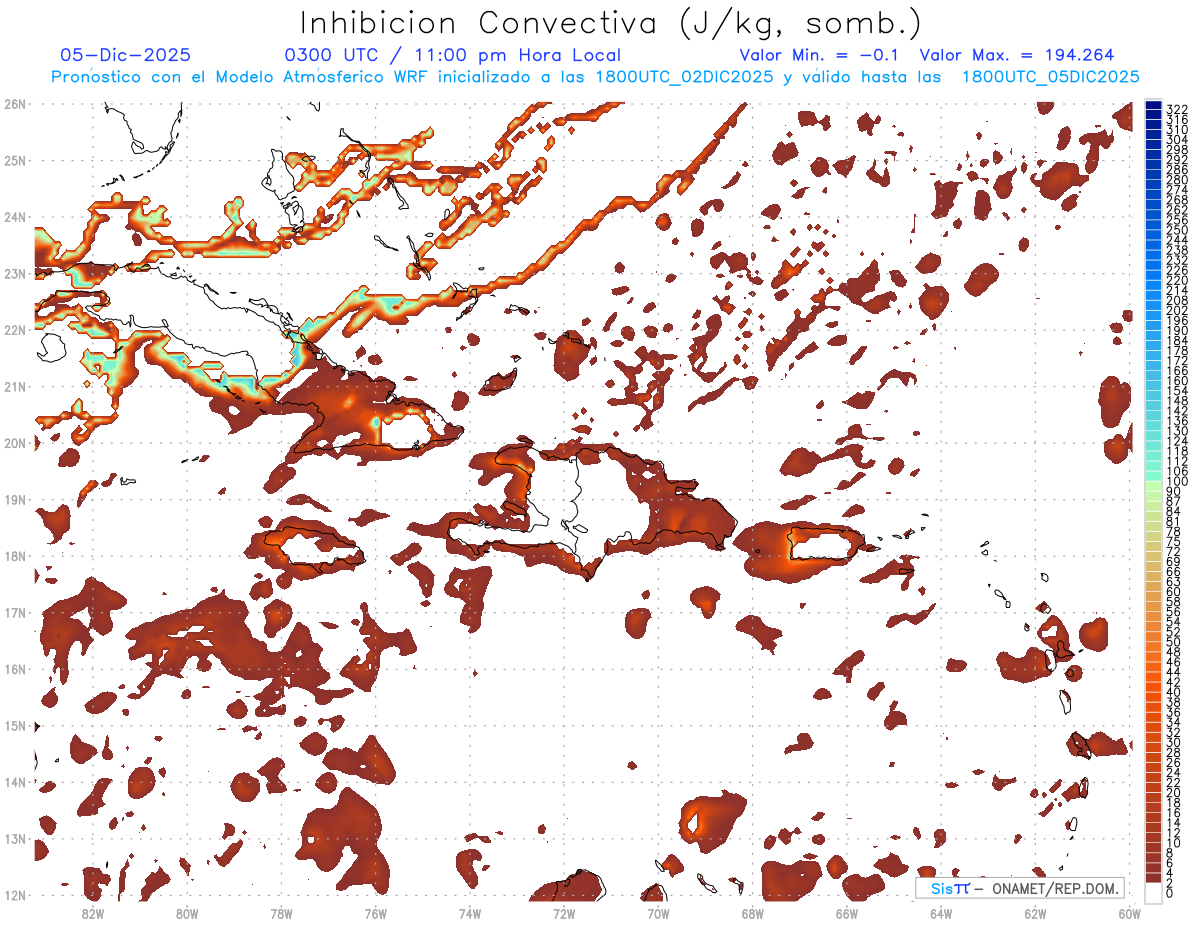Image resolution: width=1200 pixels, height=927 pixels.
Task: Click the 72W longitude label
Action: click(564, 913)
